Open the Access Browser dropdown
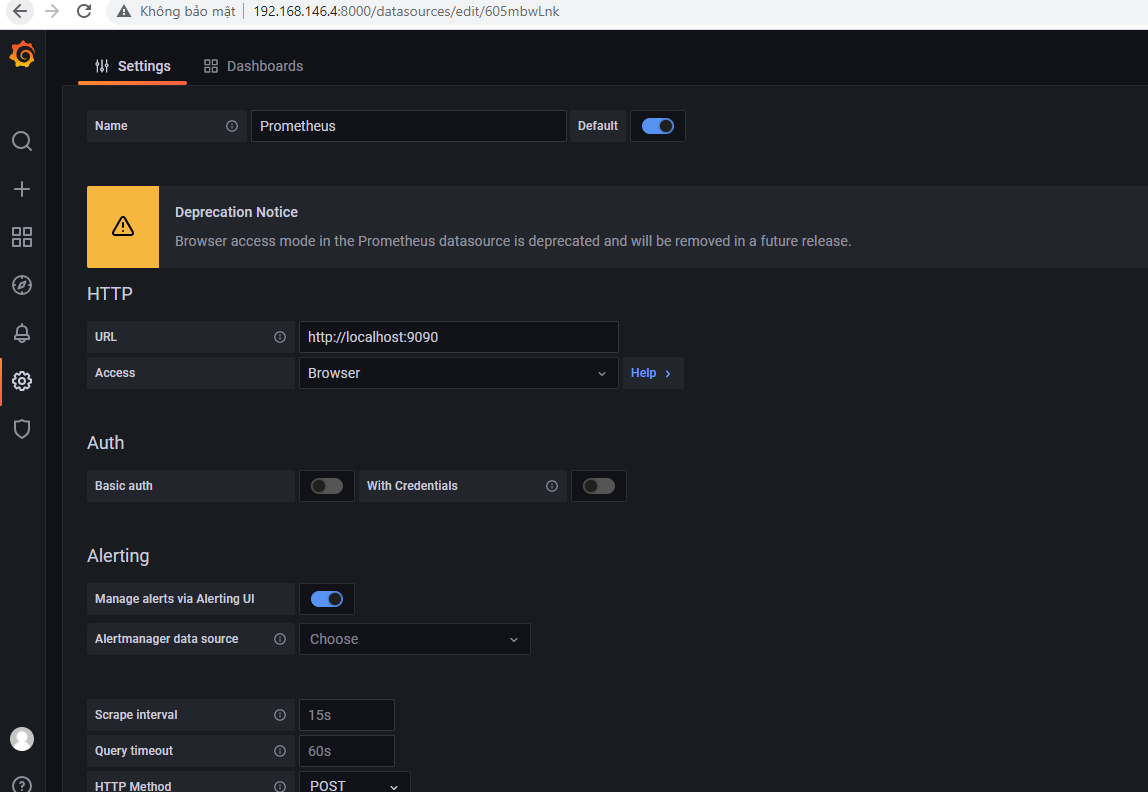The width and height of the screenshot is (1148, 792). (x=458, y=373)
